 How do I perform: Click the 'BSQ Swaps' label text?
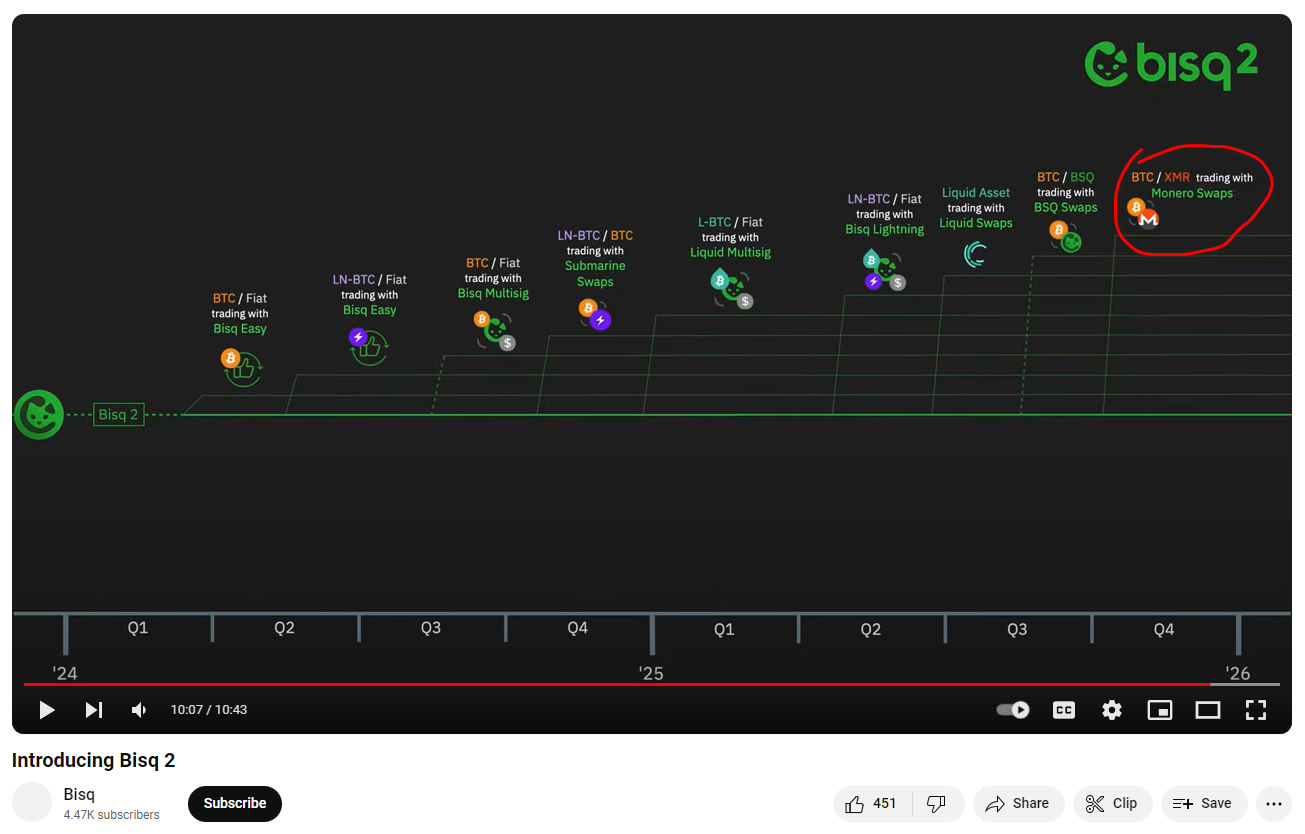pos(1066,208)
